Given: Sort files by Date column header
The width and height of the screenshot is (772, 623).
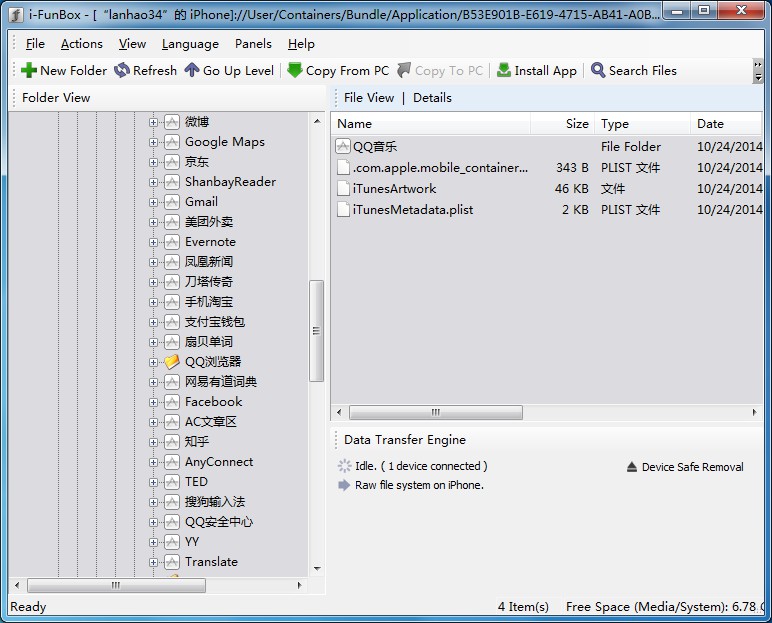Looking at the screenshot, I should point(726,124).
